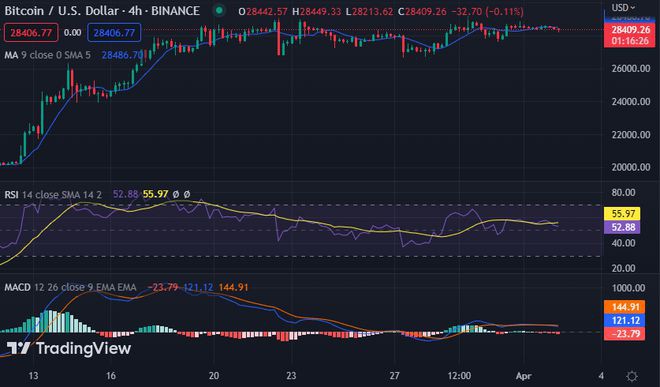Click the yellow RSI value label 55.97
Screen dimensions: 660x387
(623, 214)
